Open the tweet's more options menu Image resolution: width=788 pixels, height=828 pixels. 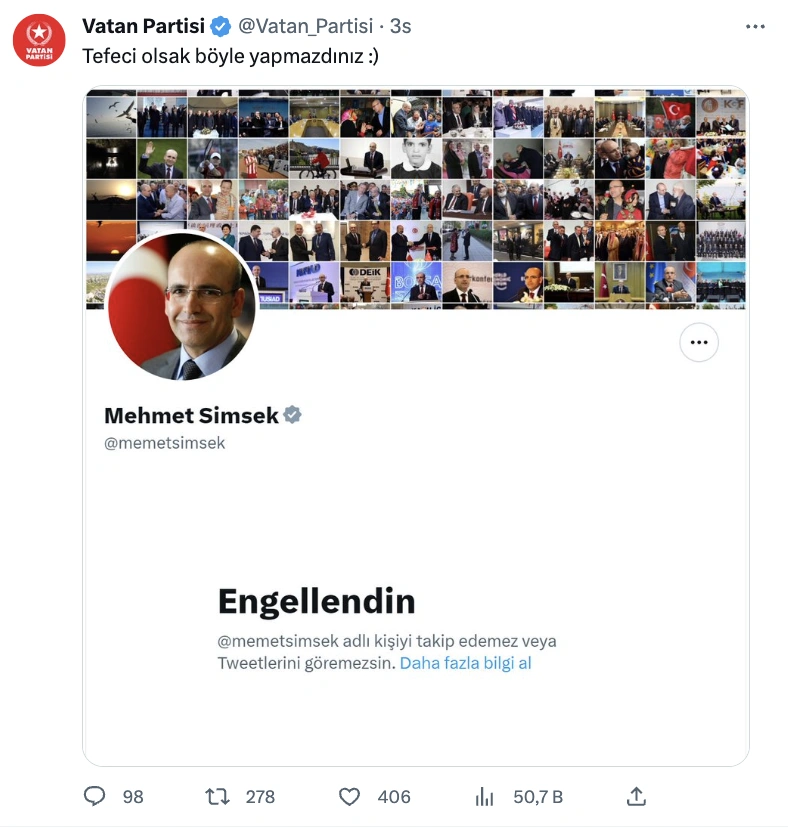point(758,26)
